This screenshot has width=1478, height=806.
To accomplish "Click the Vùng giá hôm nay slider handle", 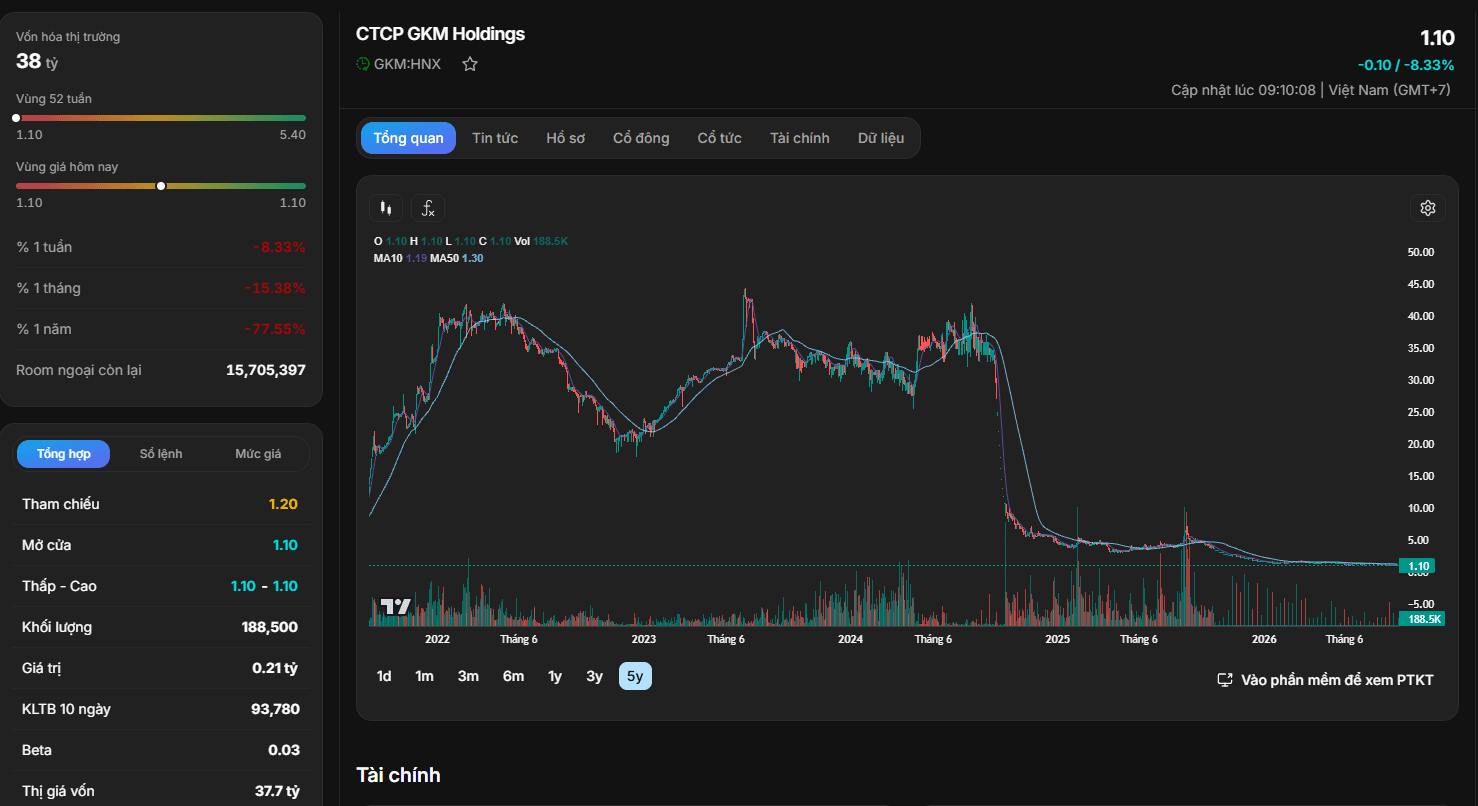I will point(161,186).
